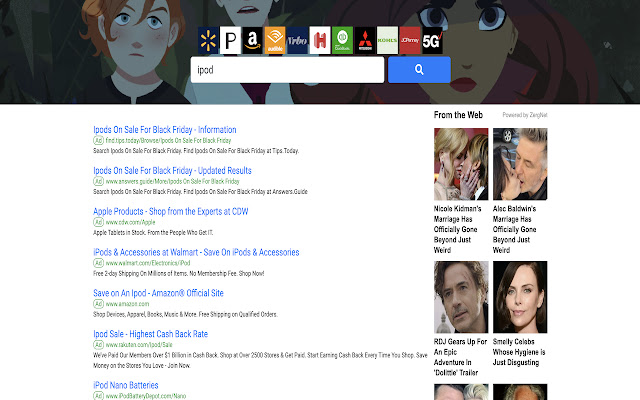Open 'iPods & Accessories at Walmart' result

click(x=196, y=252)
